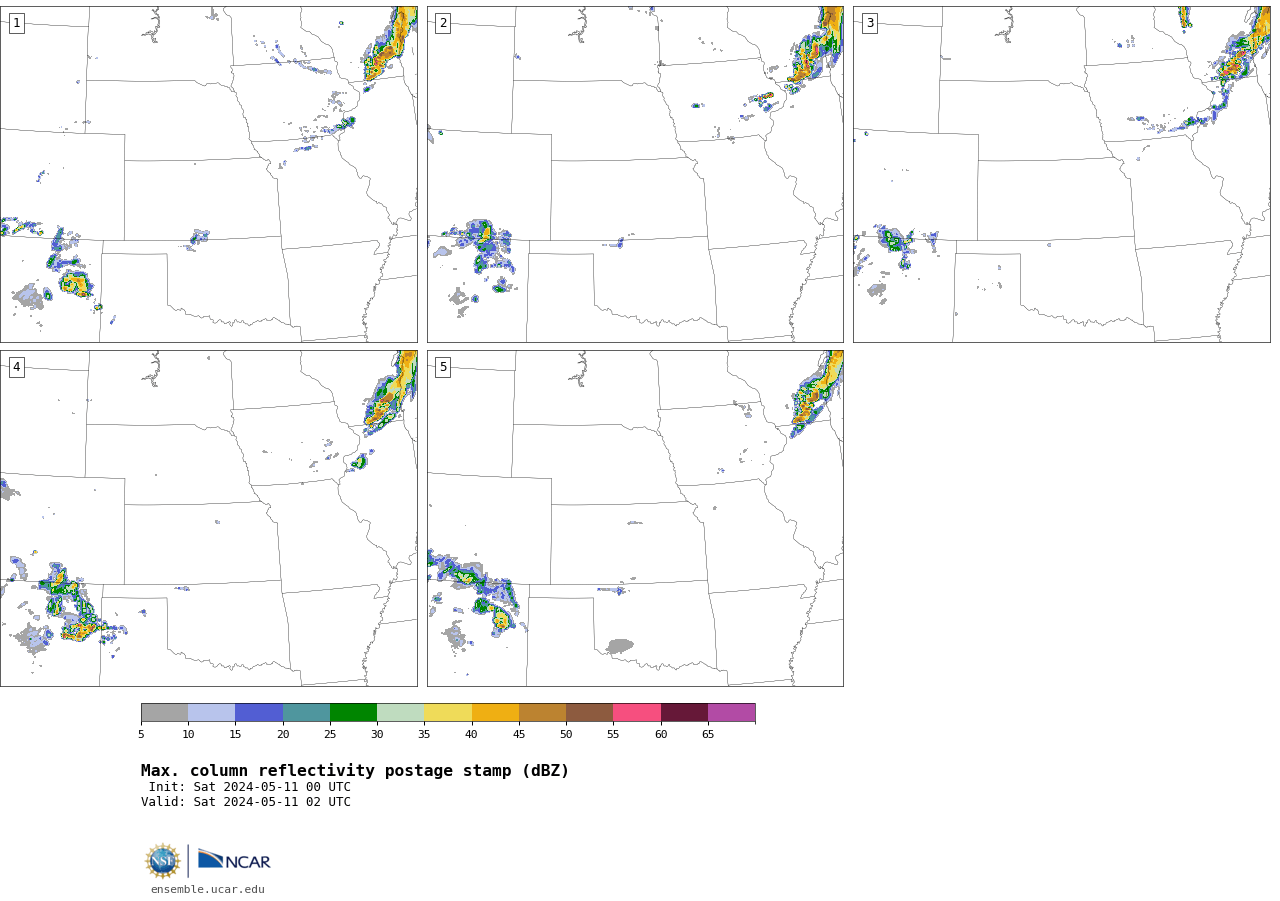Viewport: 1280px width, 901px height.
Task: Select the light blue 10-15 dBZ swatch
Action: coord(211,713)
